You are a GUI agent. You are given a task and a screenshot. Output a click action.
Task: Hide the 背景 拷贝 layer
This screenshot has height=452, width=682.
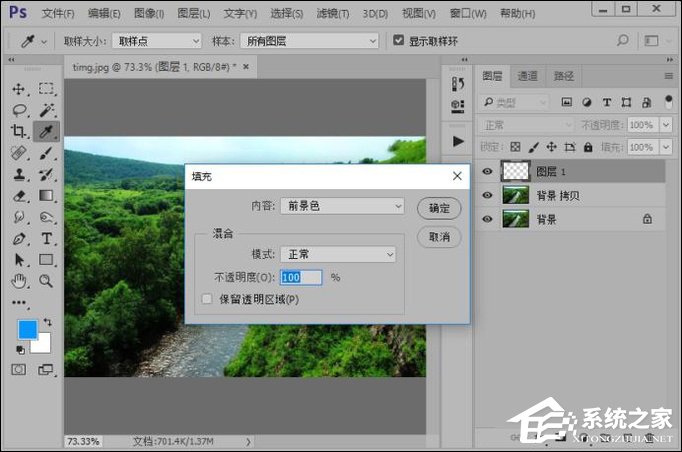[487, 195]
